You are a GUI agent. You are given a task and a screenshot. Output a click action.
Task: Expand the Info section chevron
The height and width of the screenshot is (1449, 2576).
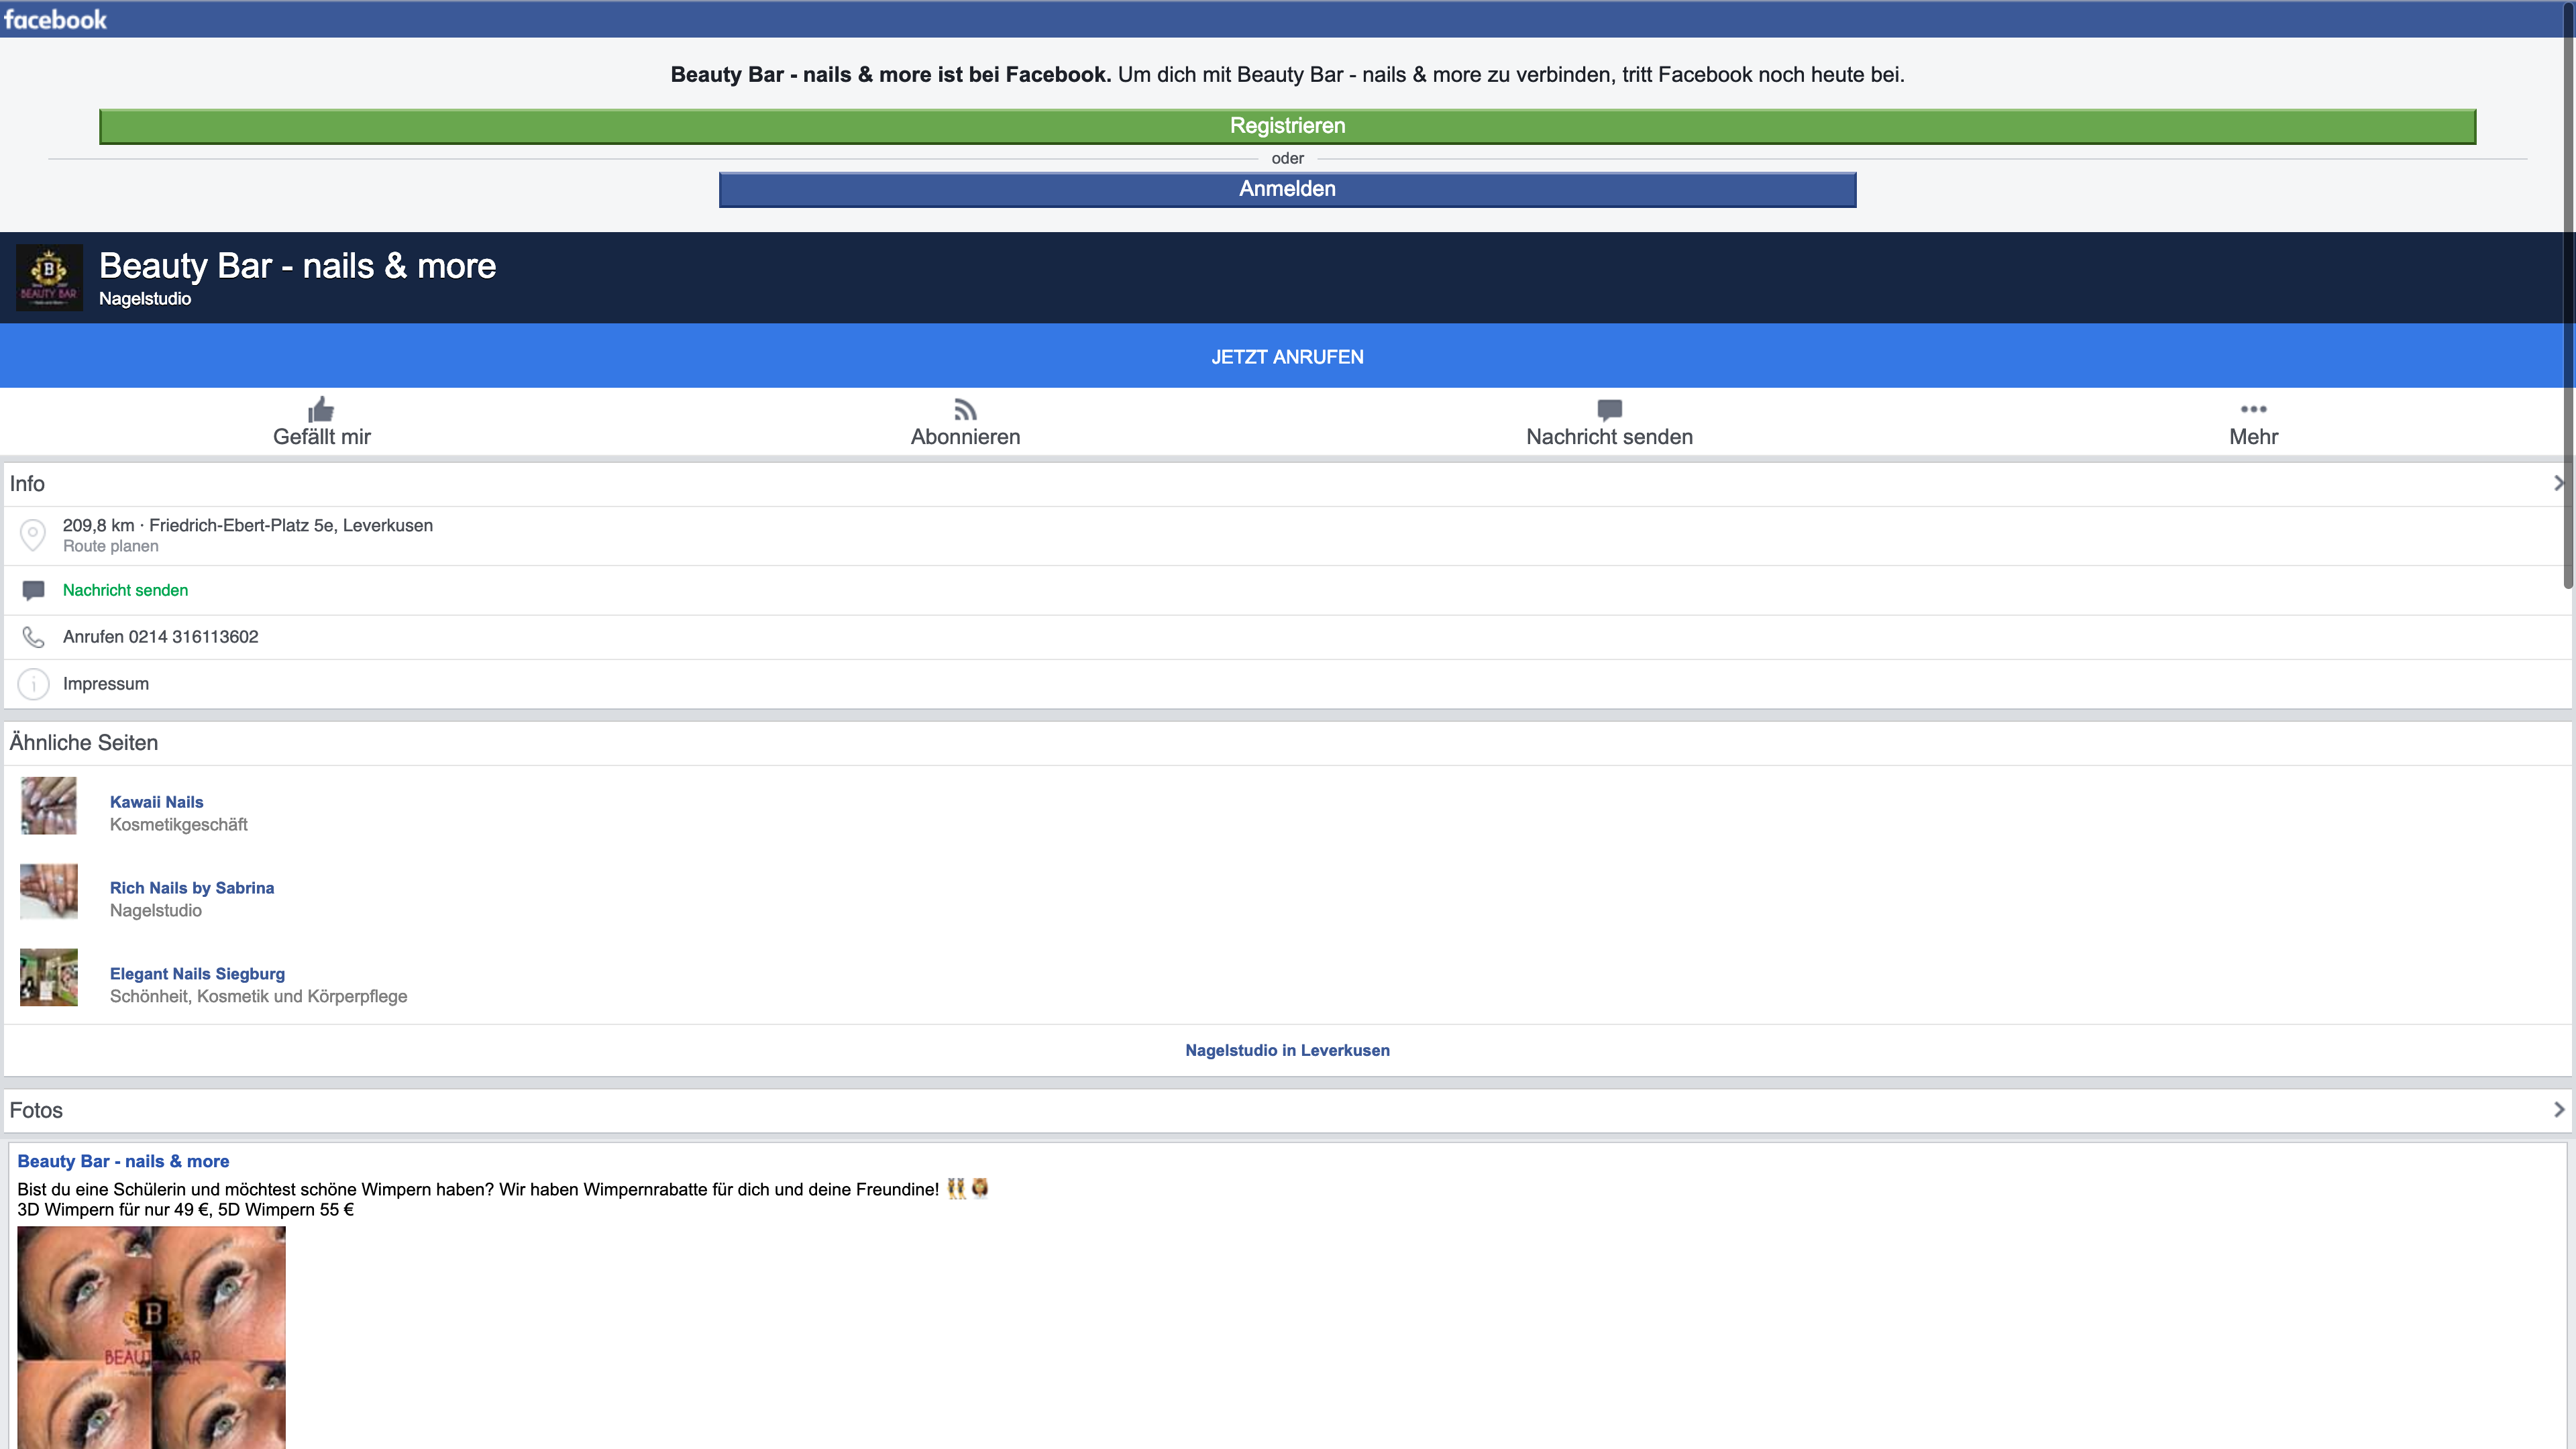[x=2558, y=484]
